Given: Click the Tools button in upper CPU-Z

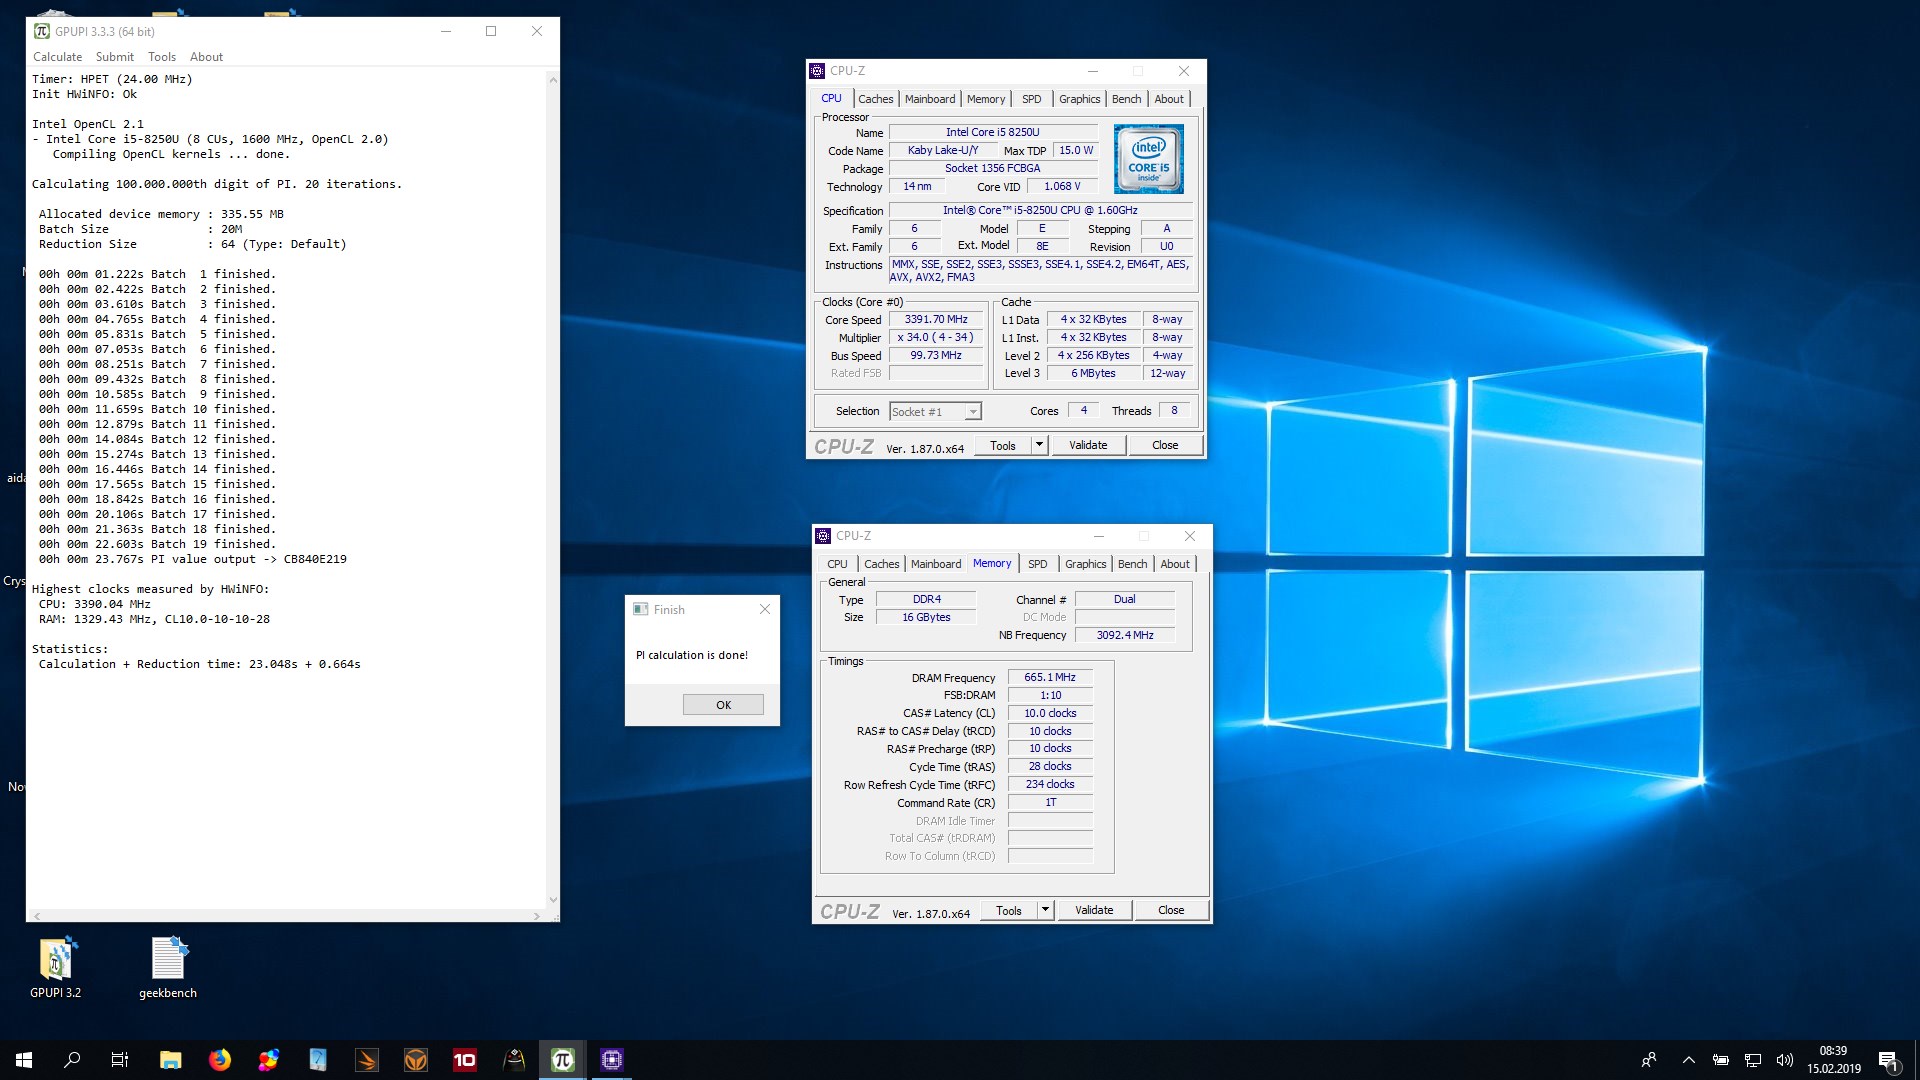Looking at the screenshot, I should pyautogui.click(x=1003, y=445).
